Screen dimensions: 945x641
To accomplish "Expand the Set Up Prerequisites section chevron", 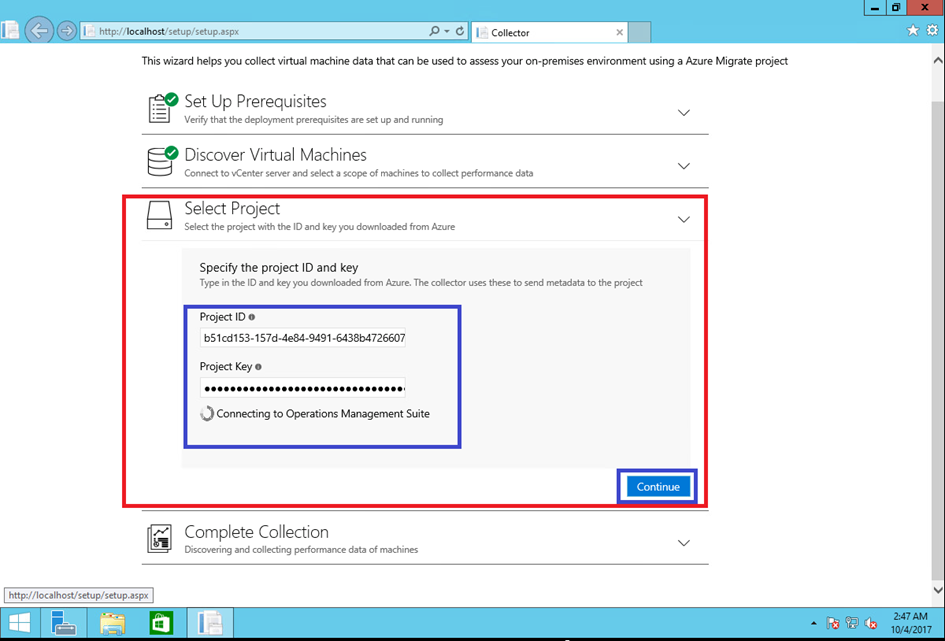I will (683, 113).
